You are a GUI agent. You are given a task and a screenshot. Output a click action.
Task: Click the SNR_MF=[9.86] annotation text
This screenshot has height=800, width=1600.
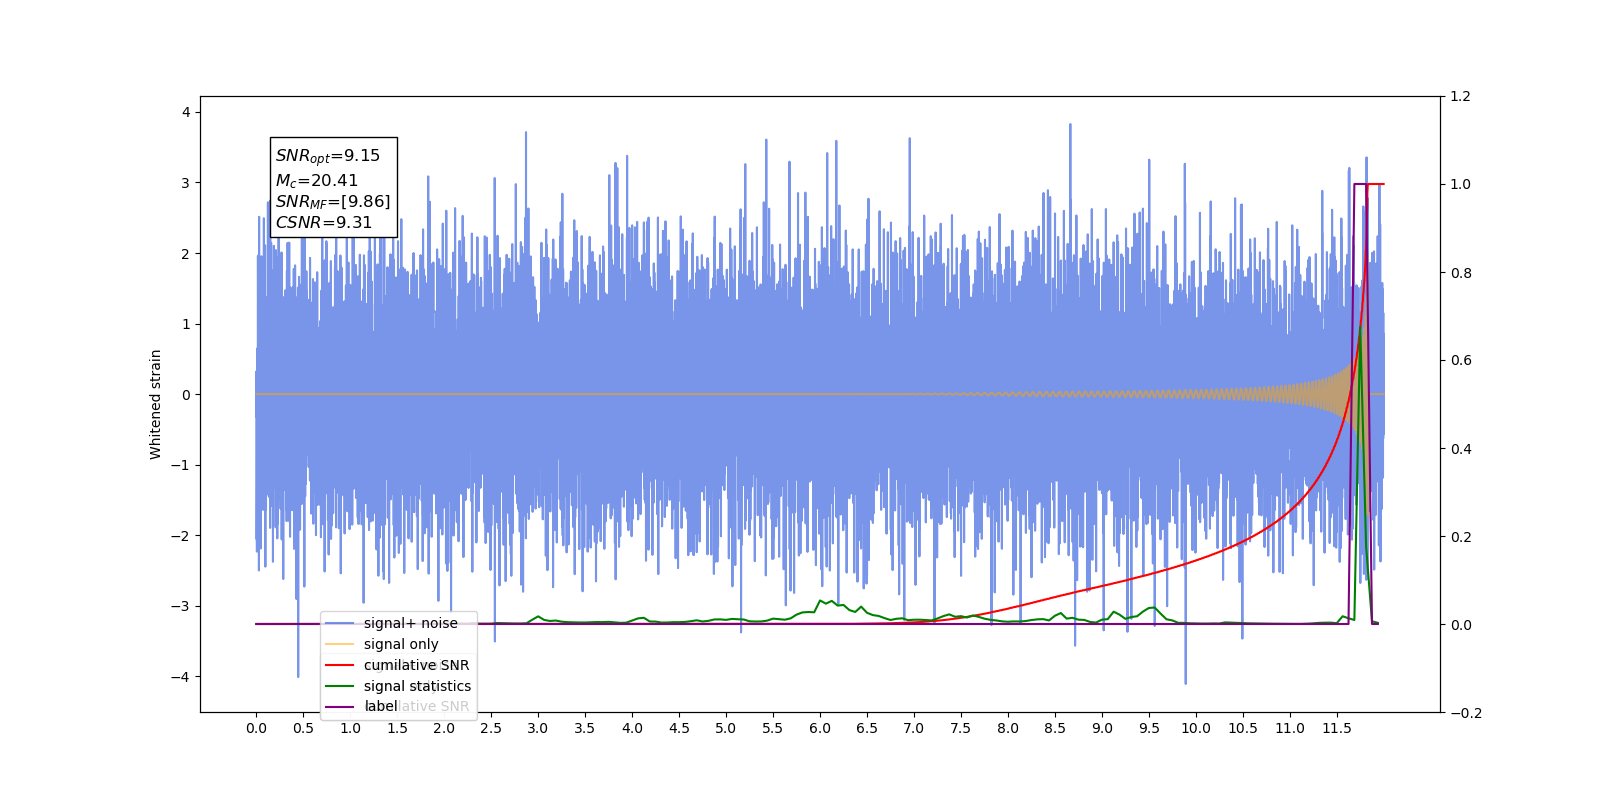333,202
